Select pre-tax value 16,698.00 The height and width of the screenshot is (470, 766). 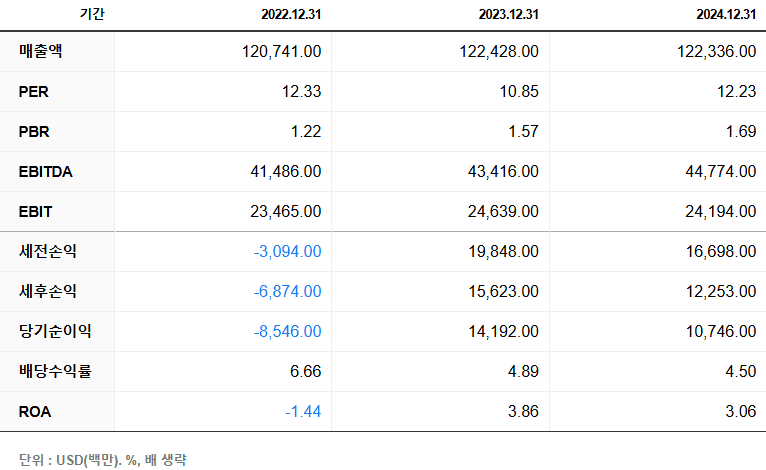pos(721,252)
